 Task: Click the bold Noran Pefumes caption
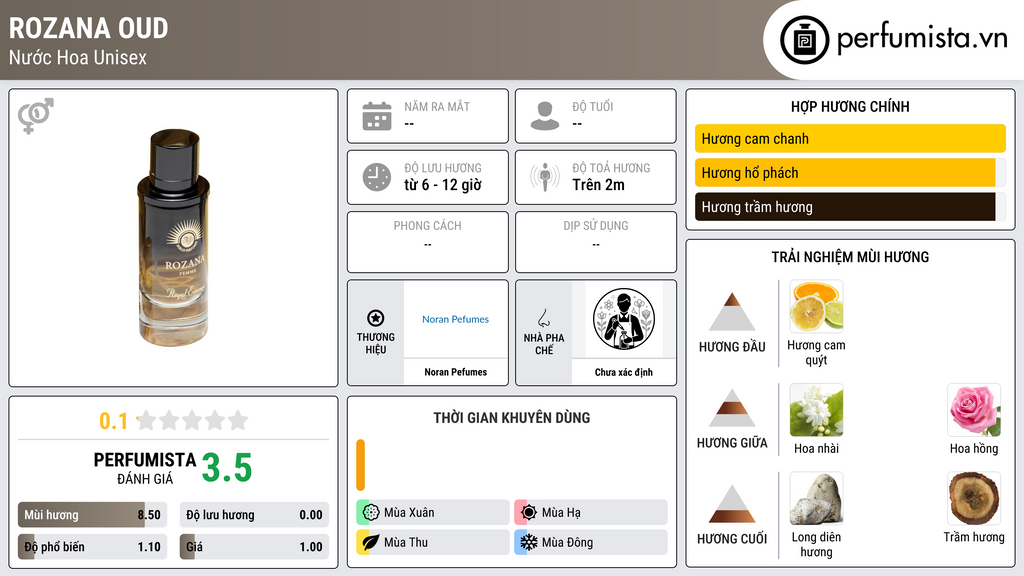click(x=455, y=372)
